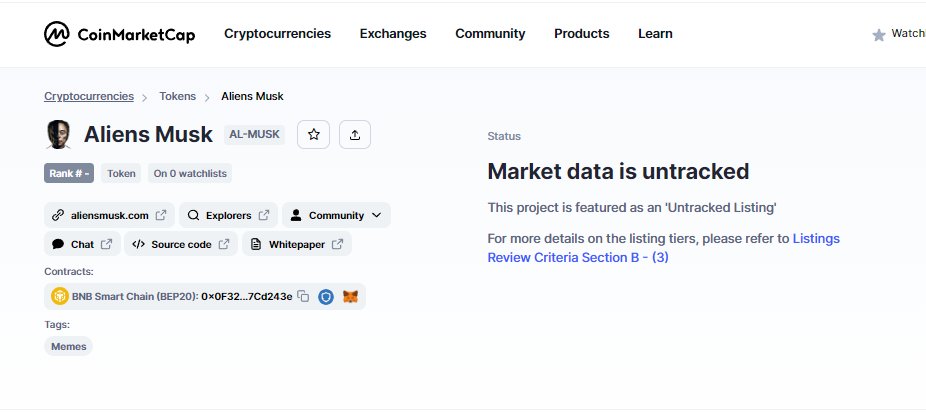Click the Token type badge

click(x=121, y=174)
